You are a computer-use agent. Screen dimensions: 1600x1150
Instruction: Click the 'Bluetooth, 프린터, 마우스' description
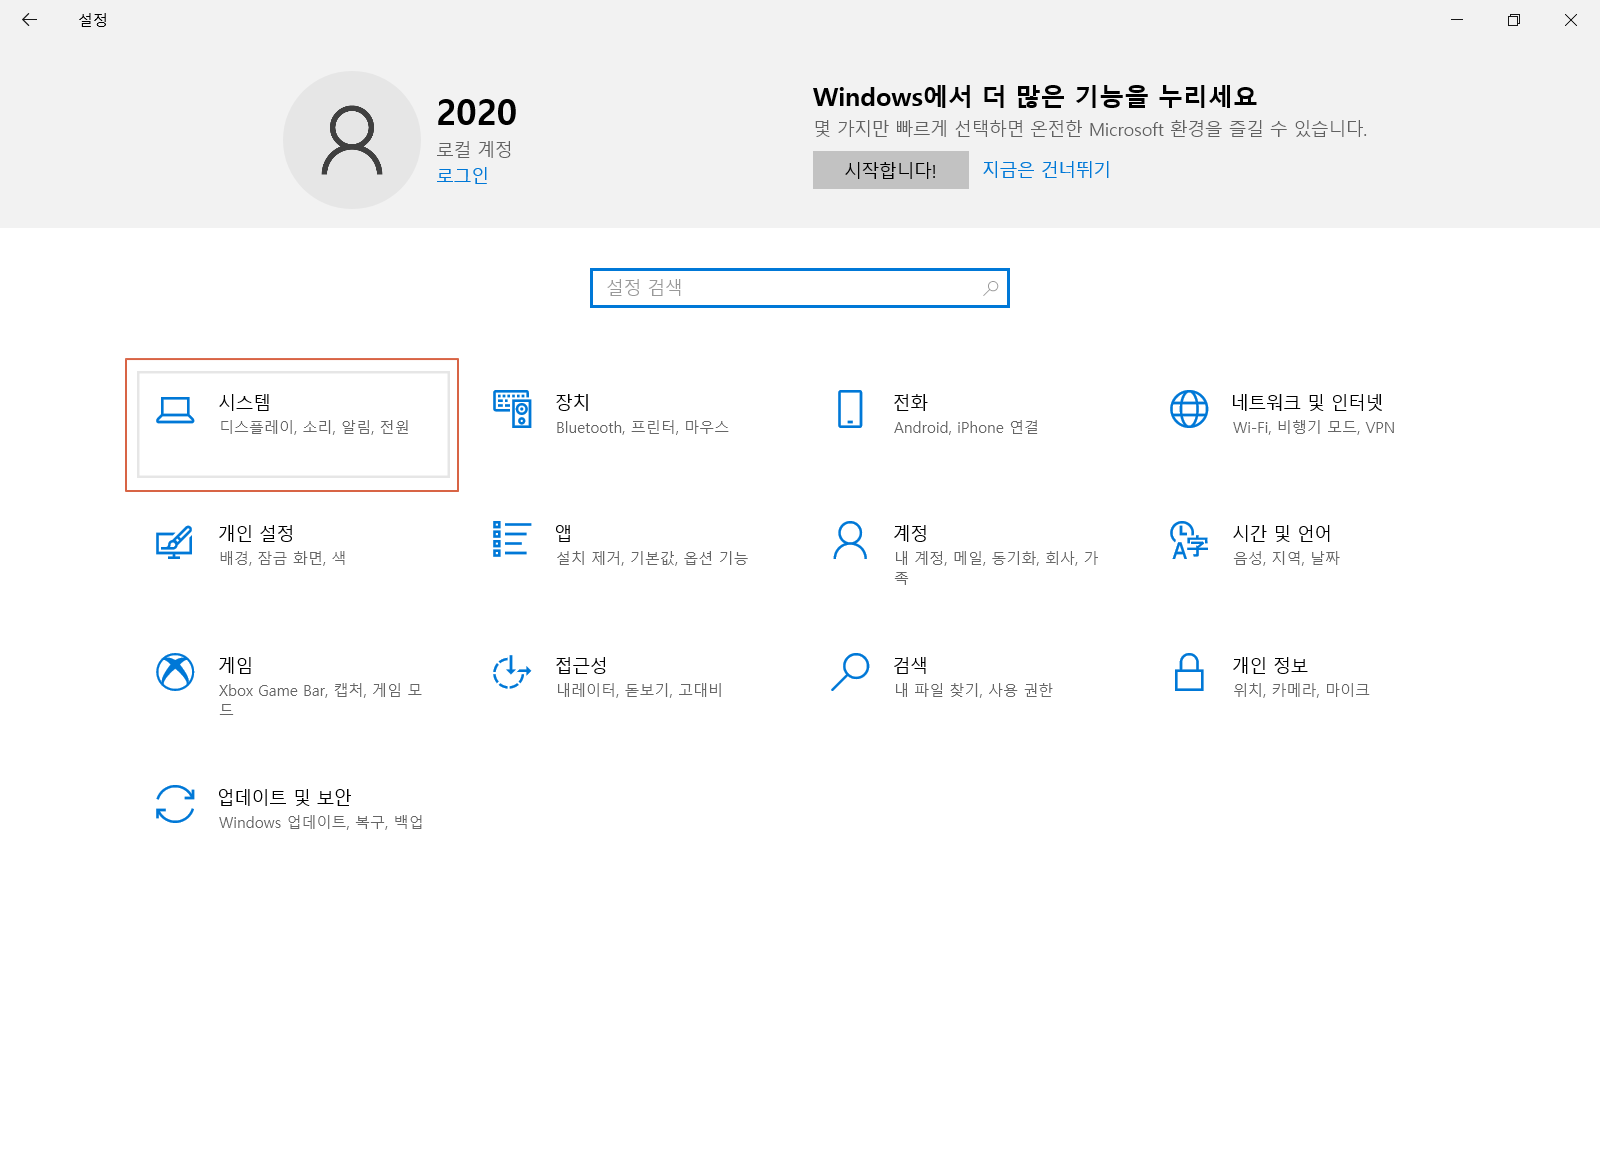[x=642, y=427]
